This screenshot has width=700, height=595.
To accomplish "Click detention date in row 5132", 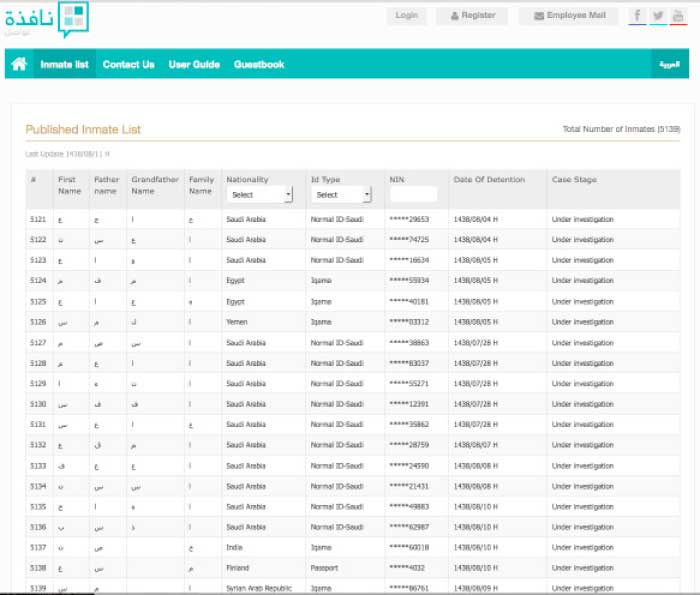I will (x=475, y=445).
